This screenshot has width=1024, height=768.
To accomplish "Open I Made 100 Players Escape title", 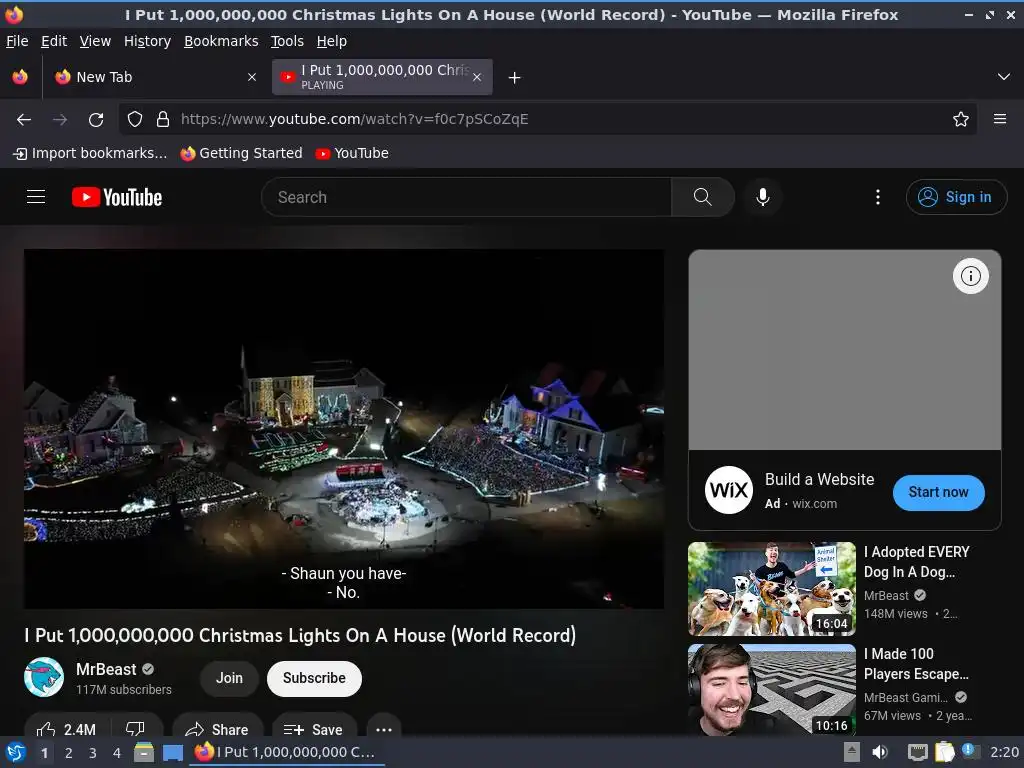I will tap(916, 664).
